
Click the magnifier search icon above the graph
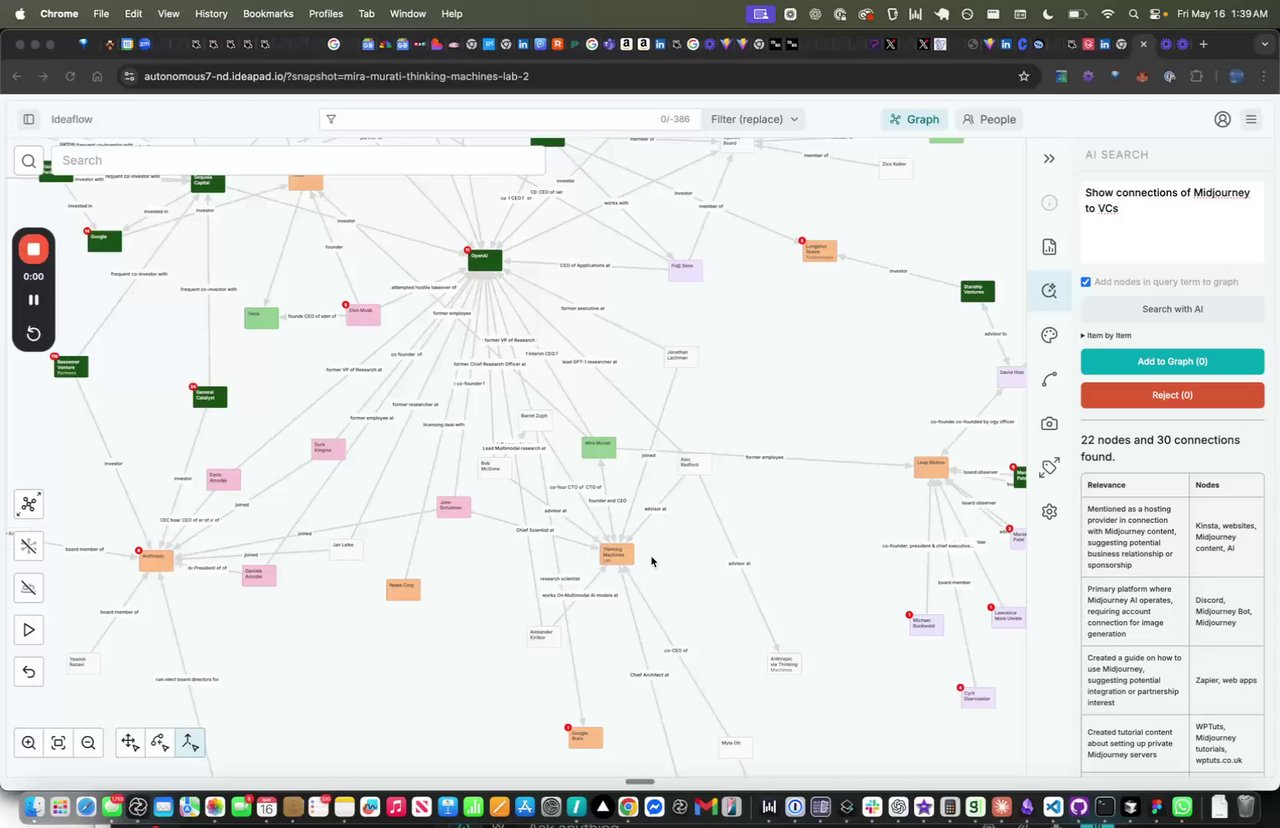tap(29, 161)
